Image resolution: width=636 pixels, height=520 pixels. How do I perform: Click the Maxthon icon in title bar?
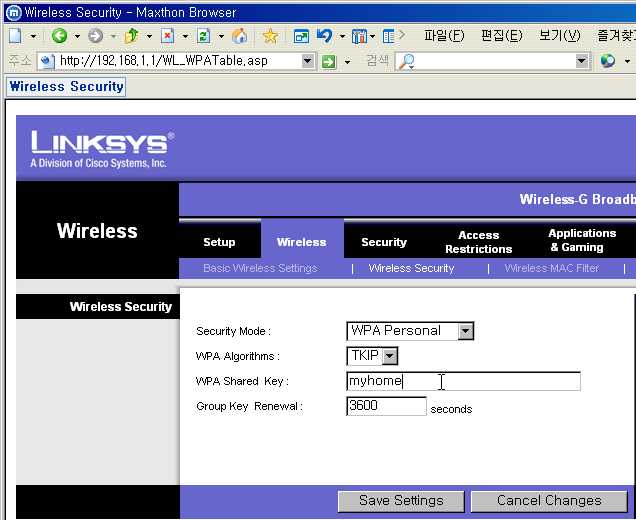pyautogui.click(x=14, y=13)
